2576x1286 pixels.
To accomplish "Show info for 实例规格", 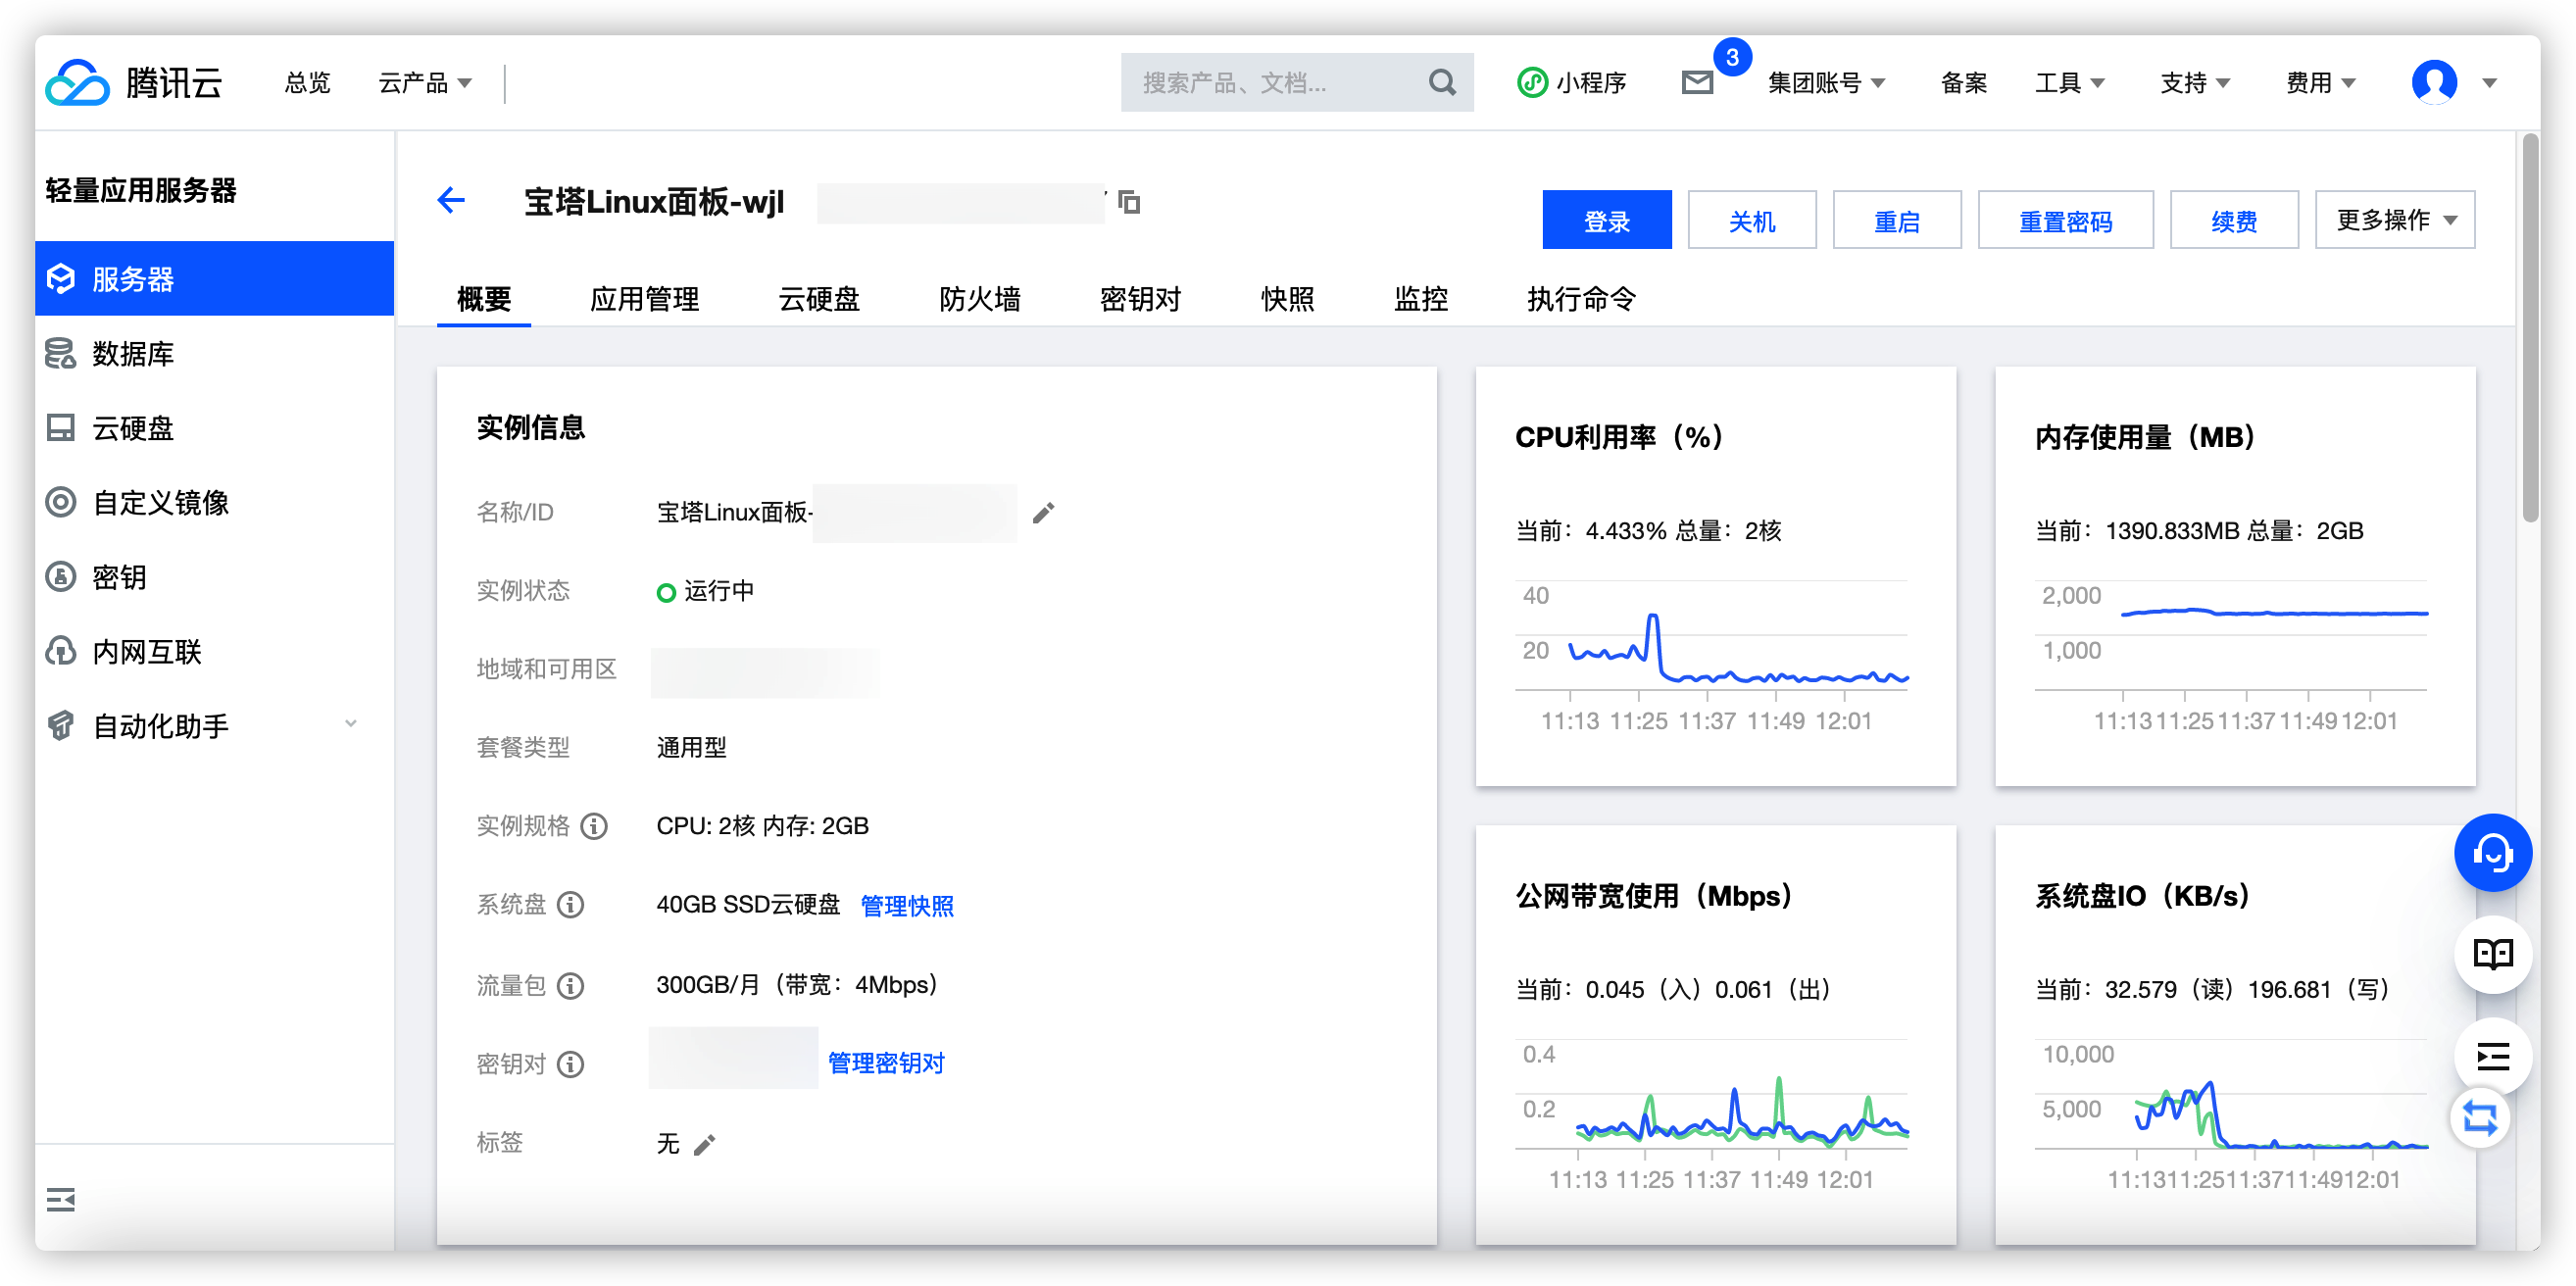I will (594, 826).
